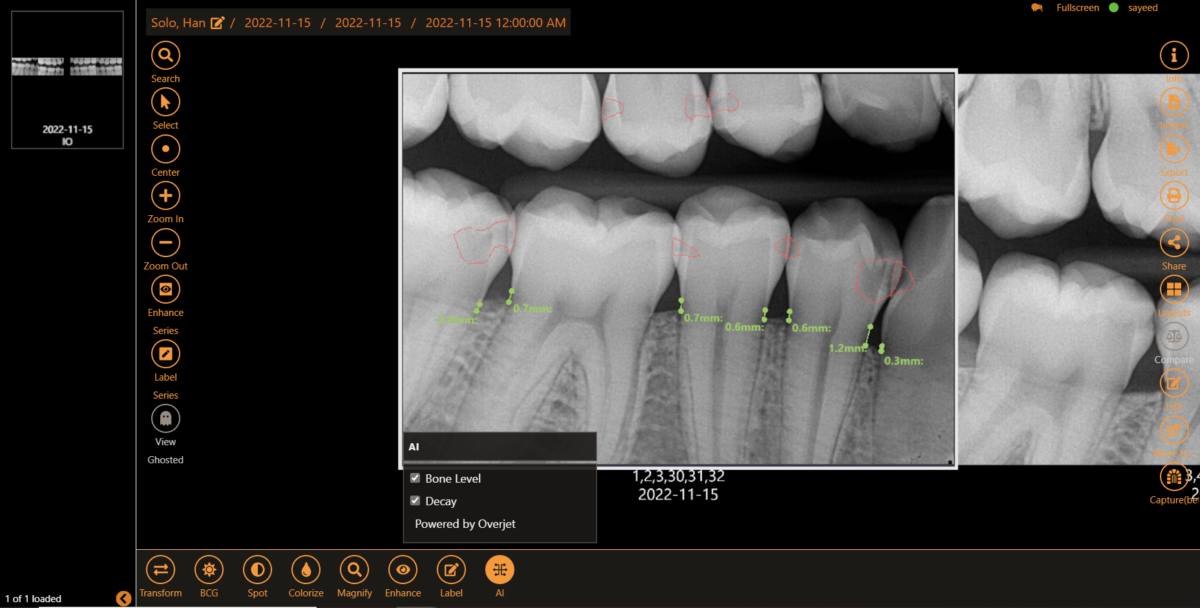Select the Magnify tool
The width and height of the screenshot is (1200, 608).
pos(354,570)
